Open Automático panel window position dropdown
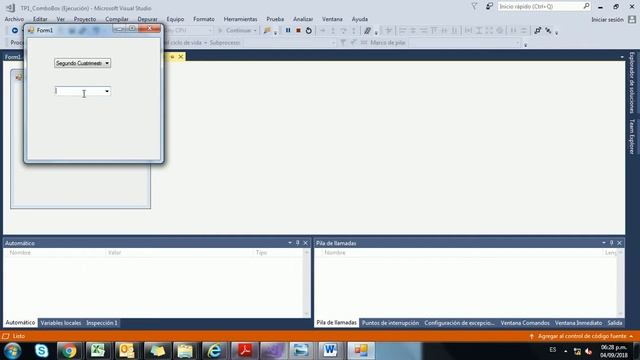 click(x=290, y=243)
